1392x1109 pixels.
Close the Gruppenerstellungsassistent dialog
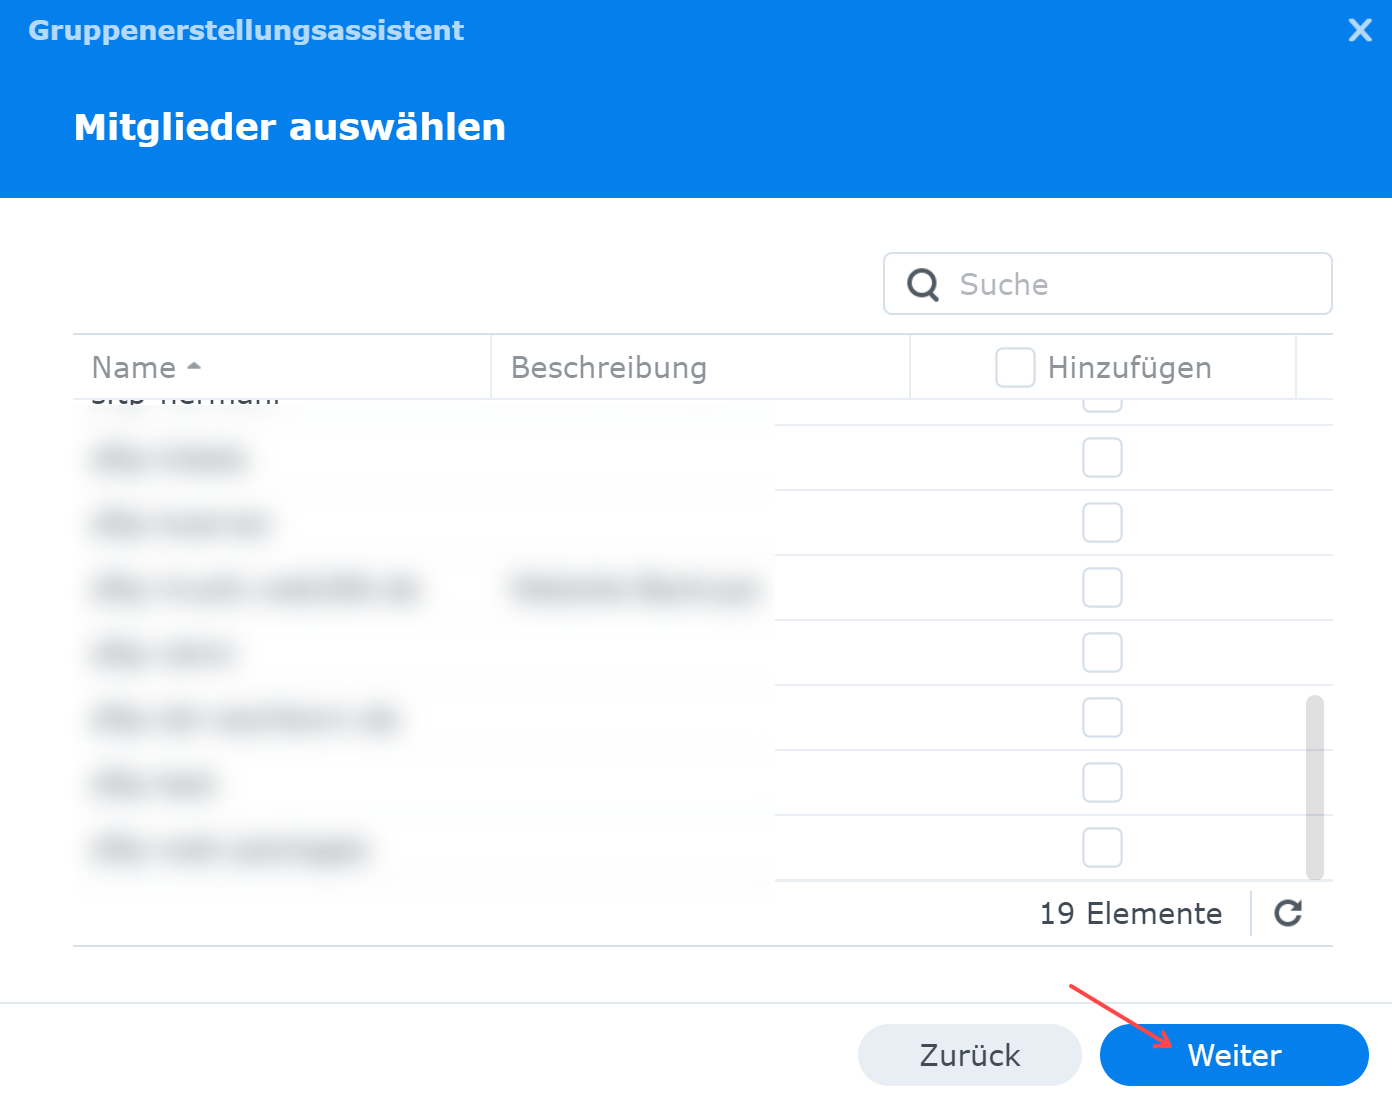click(1360, 30)
